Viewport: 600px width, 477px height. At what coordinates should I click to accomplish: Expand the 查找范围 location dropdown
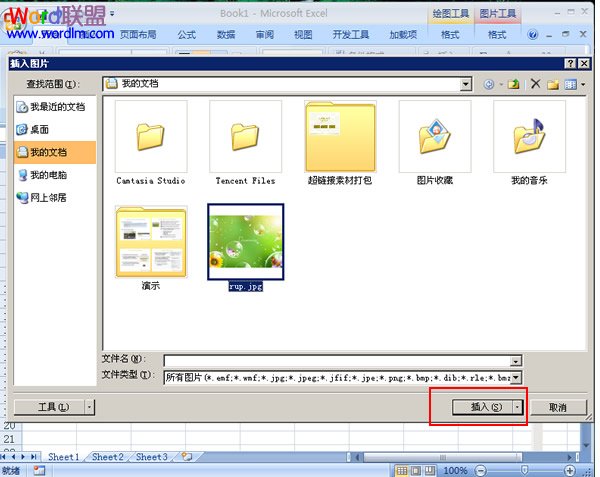pyautogui.click(x=465, y=84)
